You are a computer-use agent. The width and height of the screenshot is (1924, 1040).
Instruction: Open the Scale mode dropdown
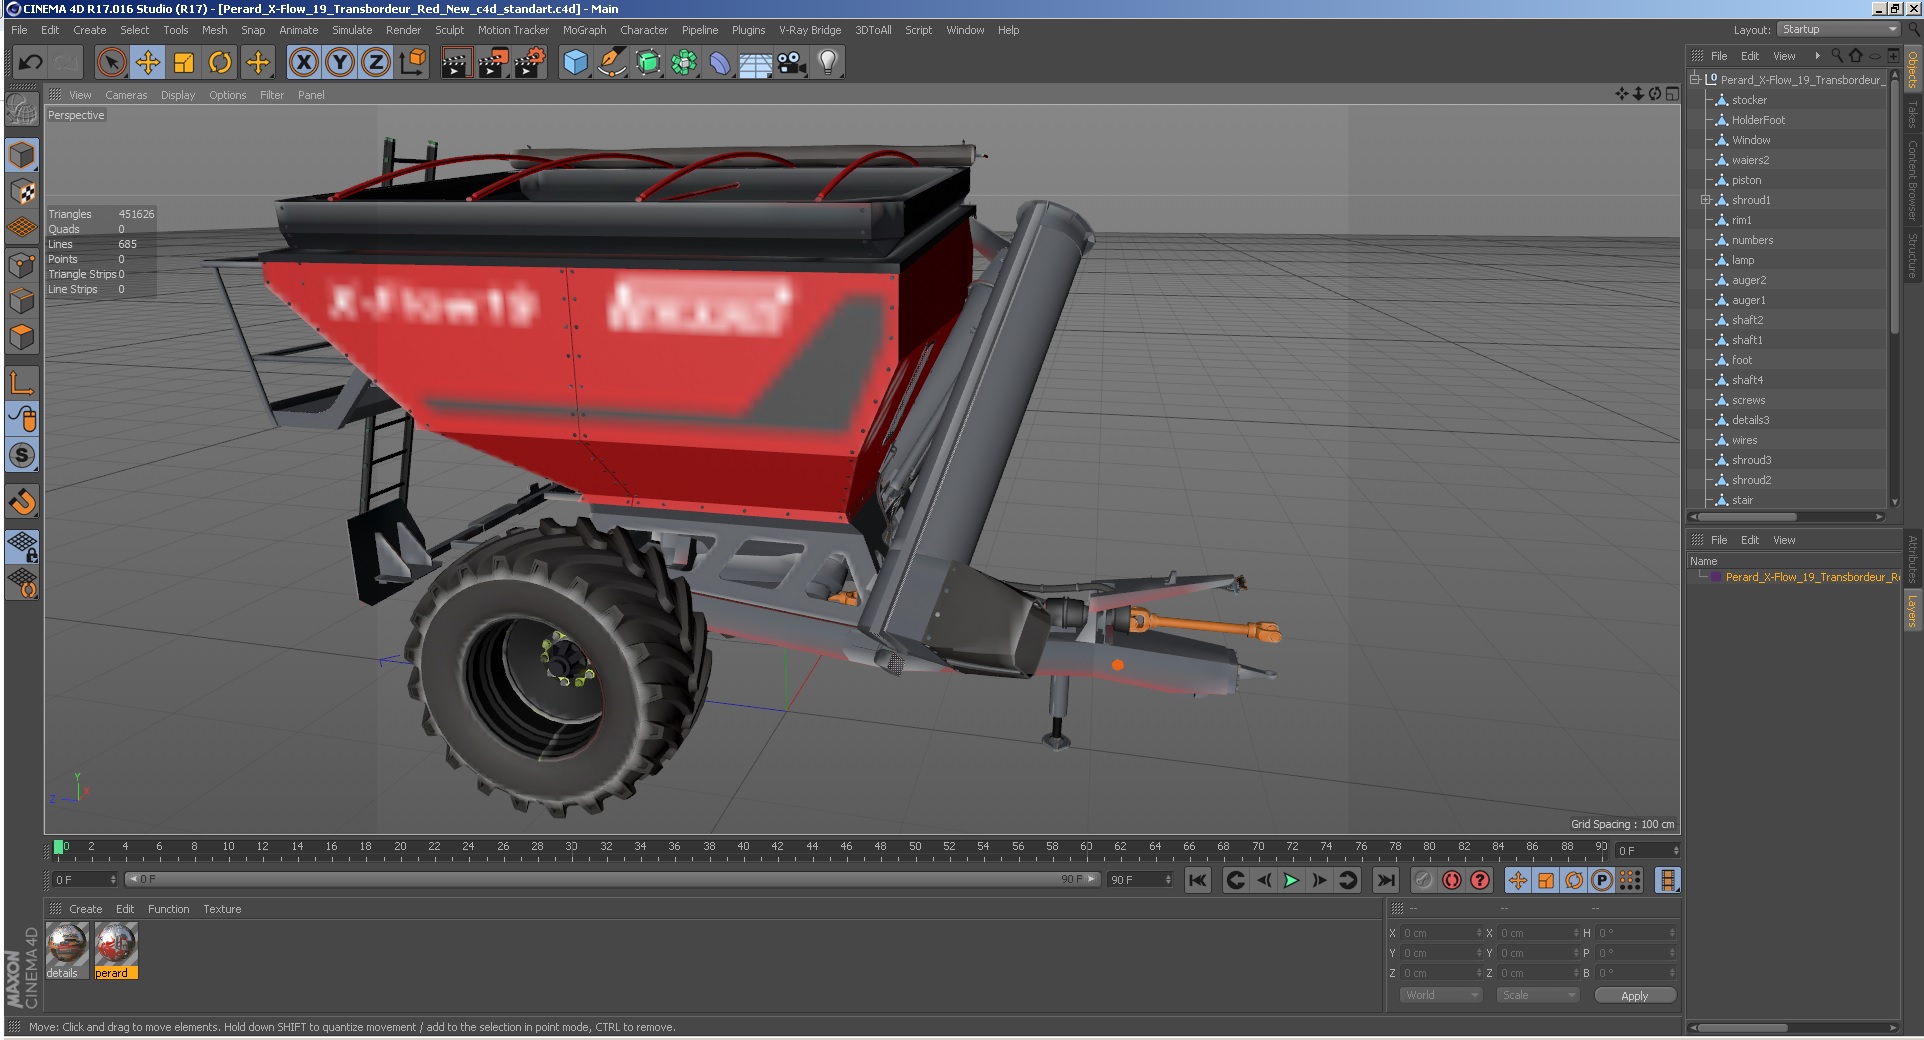point(1537,995)
